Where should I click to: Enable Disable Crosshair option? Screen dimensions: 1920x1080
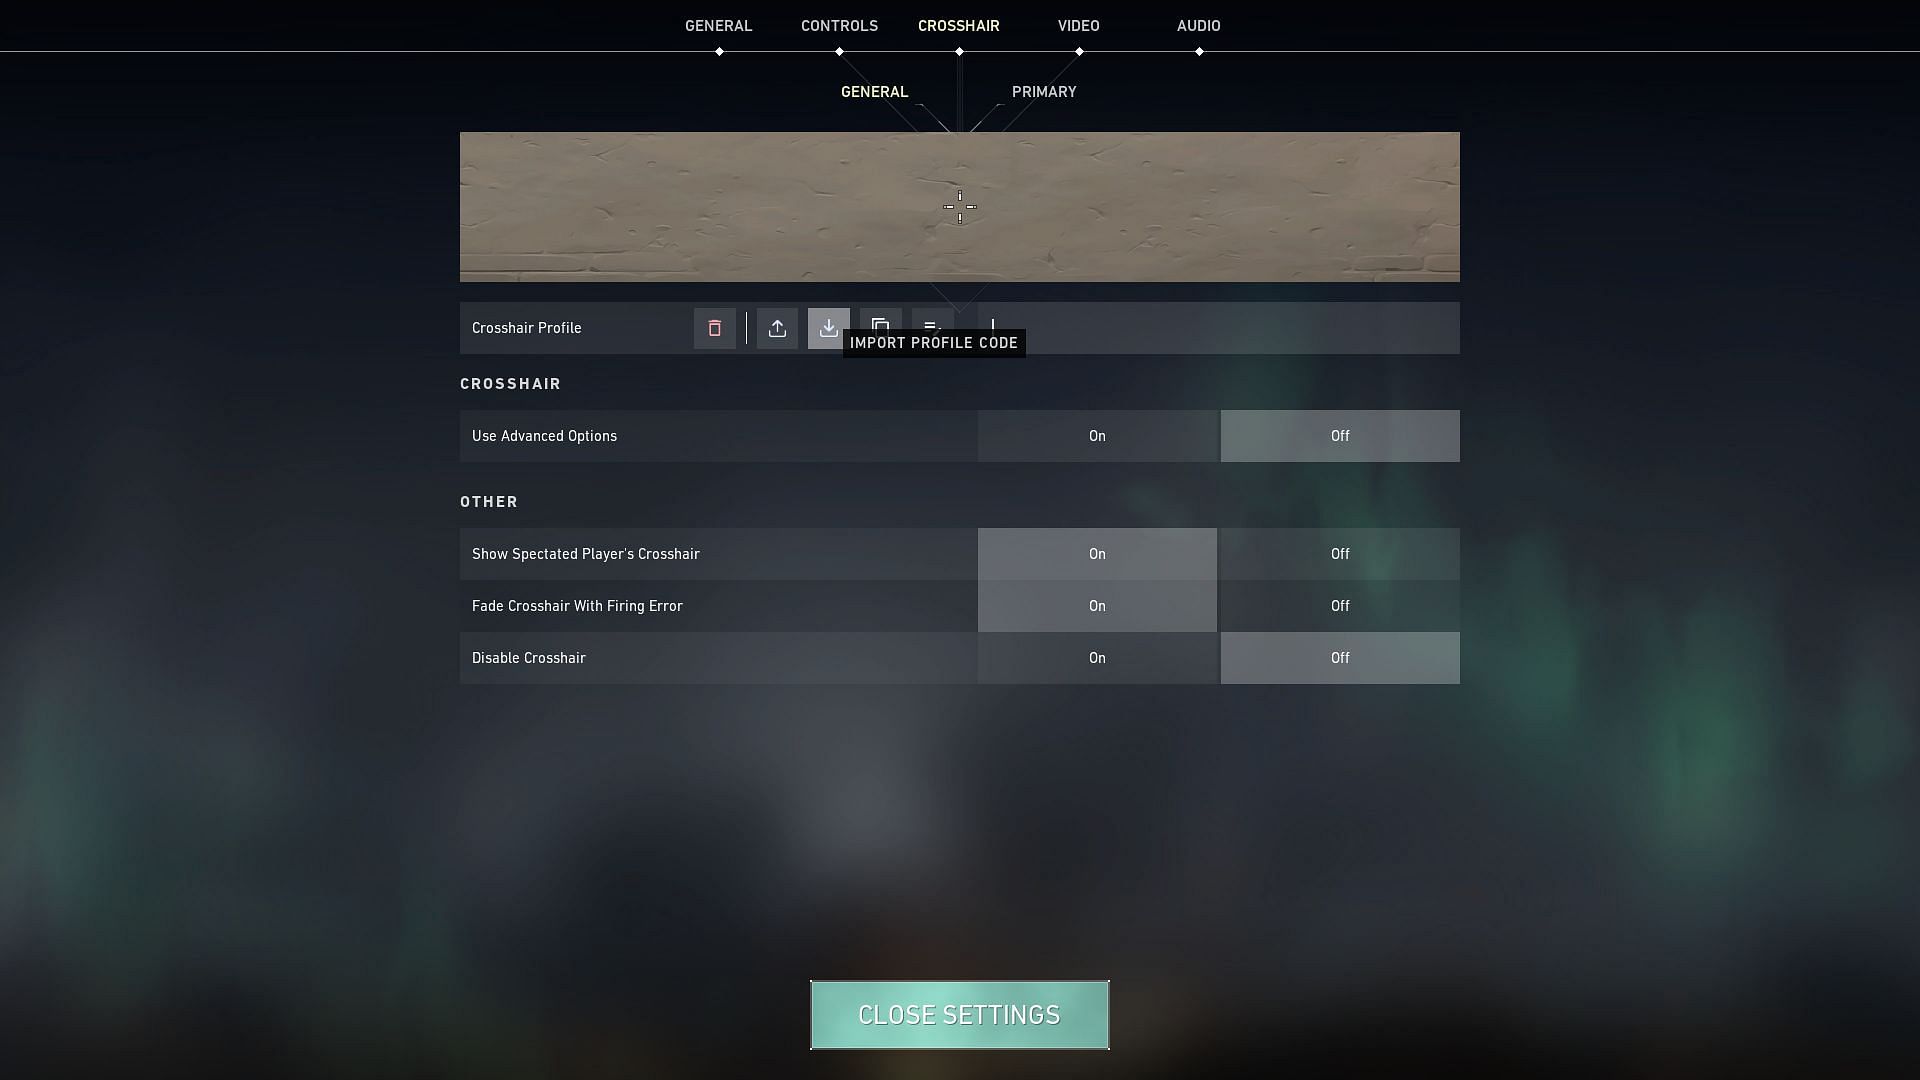coord(1097,657)
